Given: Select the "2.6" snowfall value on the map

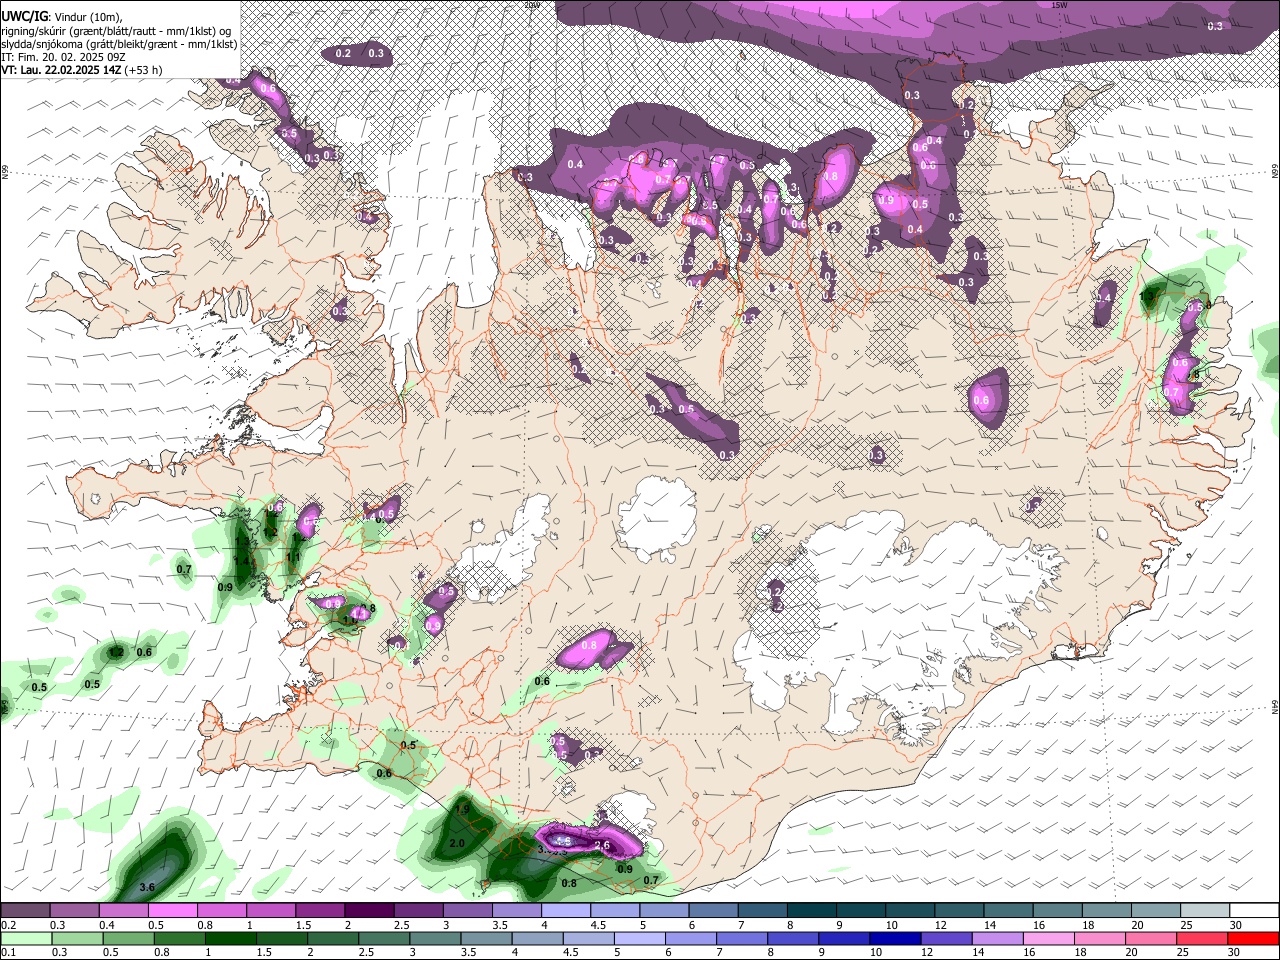Looking at the screenshot, I should pos(602,845).
